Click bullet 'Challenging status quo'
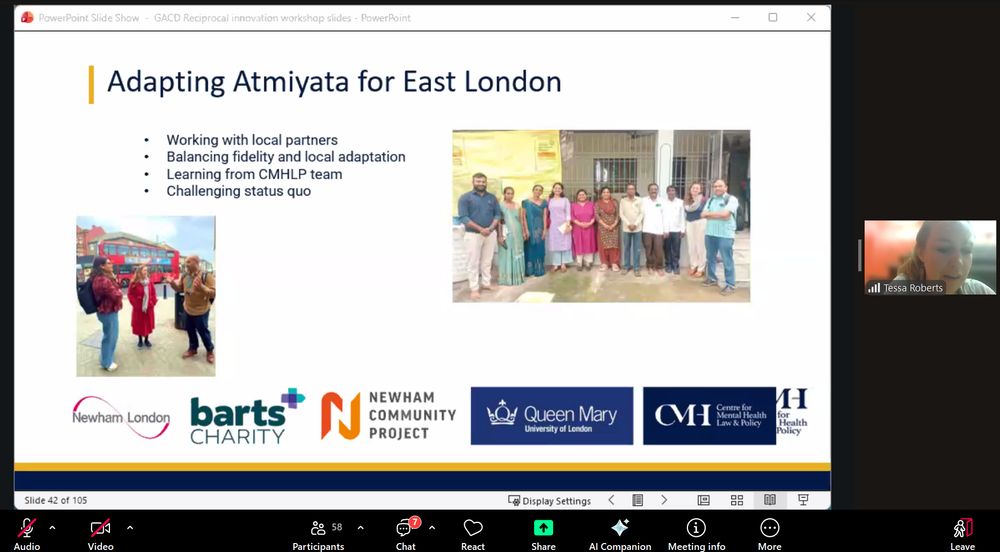Viewport: 1000px width, 552px height. 239,191
